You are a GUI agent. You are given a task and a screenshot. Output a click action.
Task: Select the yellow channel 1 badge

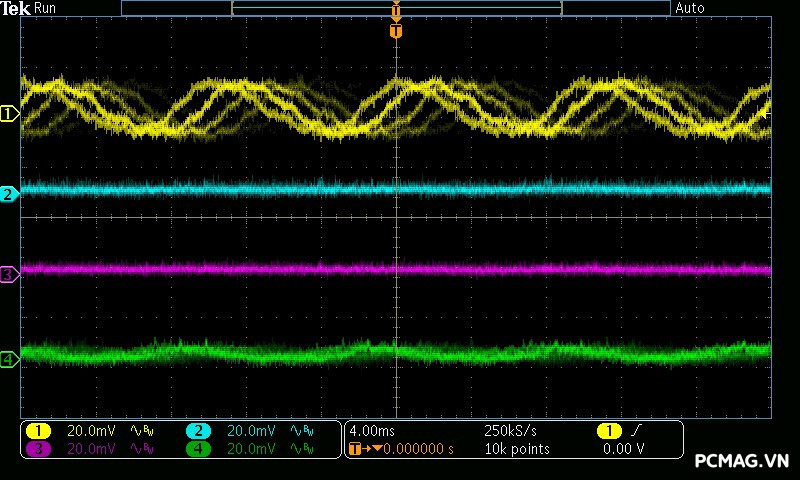pos(38,431)
